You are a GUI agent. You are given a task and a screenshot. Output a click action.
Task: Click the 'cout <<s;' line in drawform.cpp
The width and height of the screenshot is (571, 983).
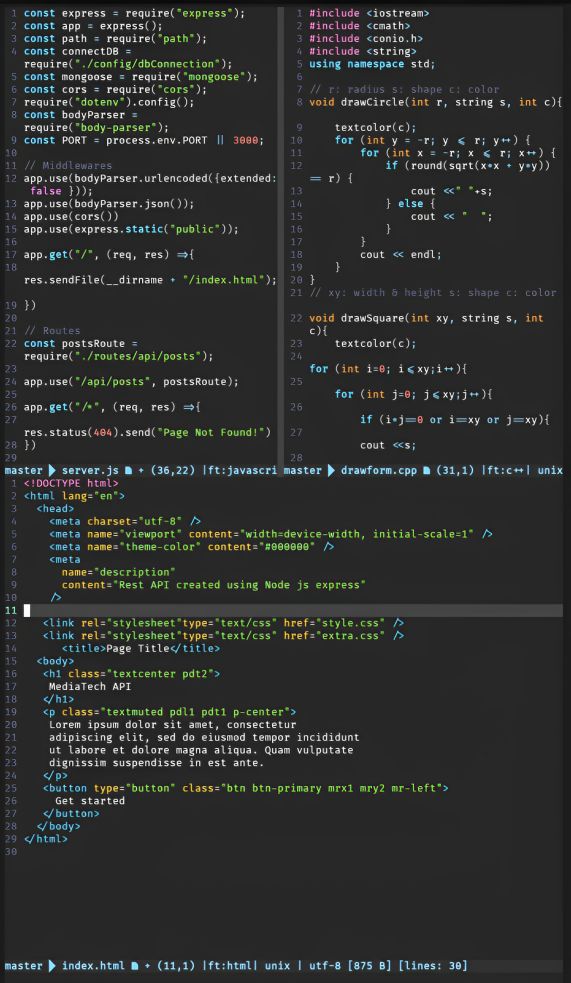coord(389,445)
